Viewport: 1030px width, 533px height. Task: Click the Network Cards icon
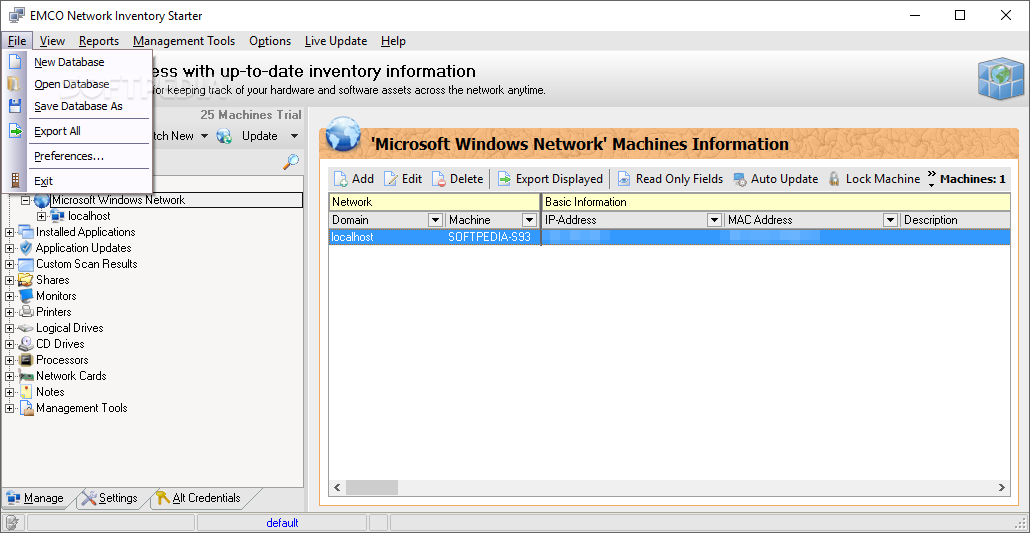pyautogui.click(x=26, y=376)
